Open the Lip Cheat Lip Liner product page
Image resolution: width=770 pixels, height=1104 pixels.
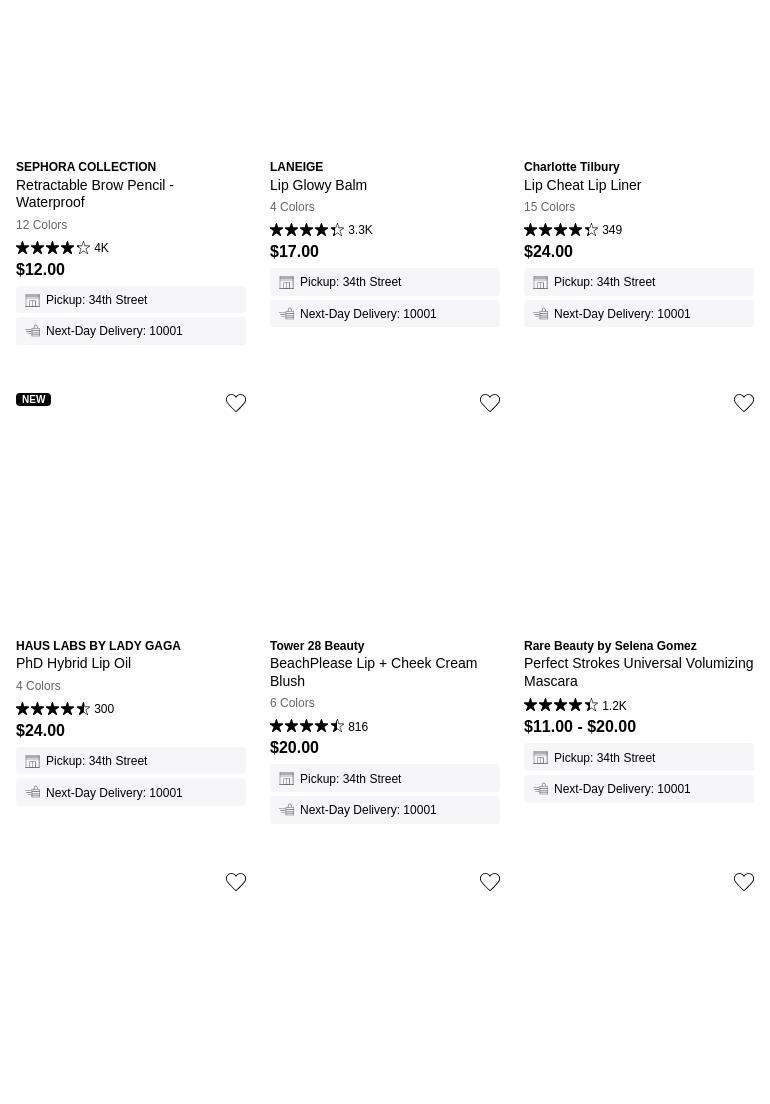pyautogui.click(x=582, y=185)
